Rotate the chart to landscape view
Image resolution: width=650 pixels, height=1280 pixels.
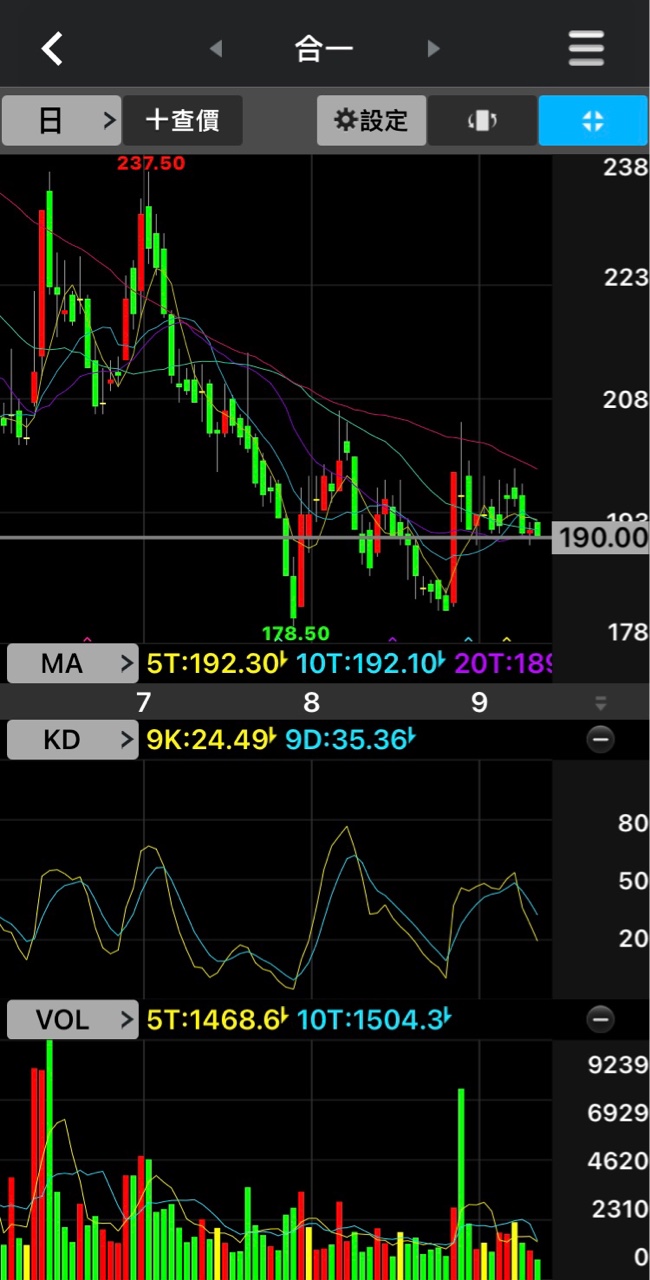482,121
